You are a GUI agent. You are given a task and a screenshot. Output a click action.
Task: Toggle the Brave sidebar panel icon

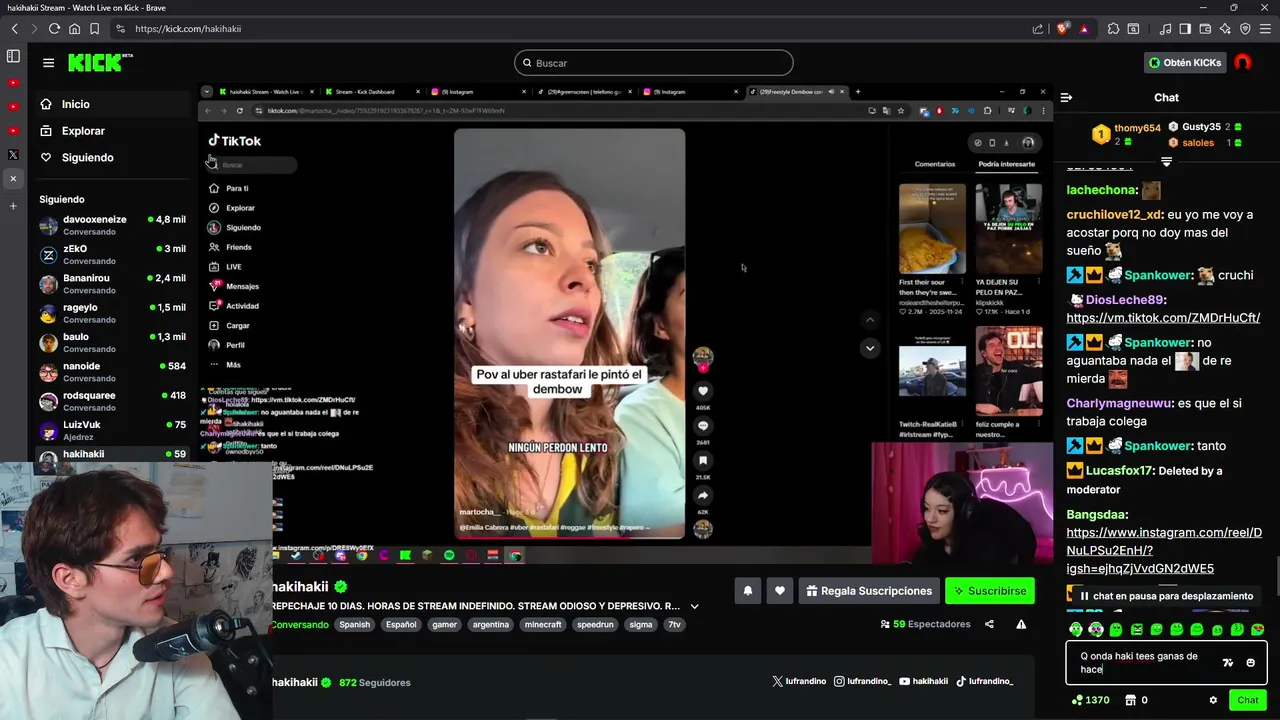point(1185,29)
